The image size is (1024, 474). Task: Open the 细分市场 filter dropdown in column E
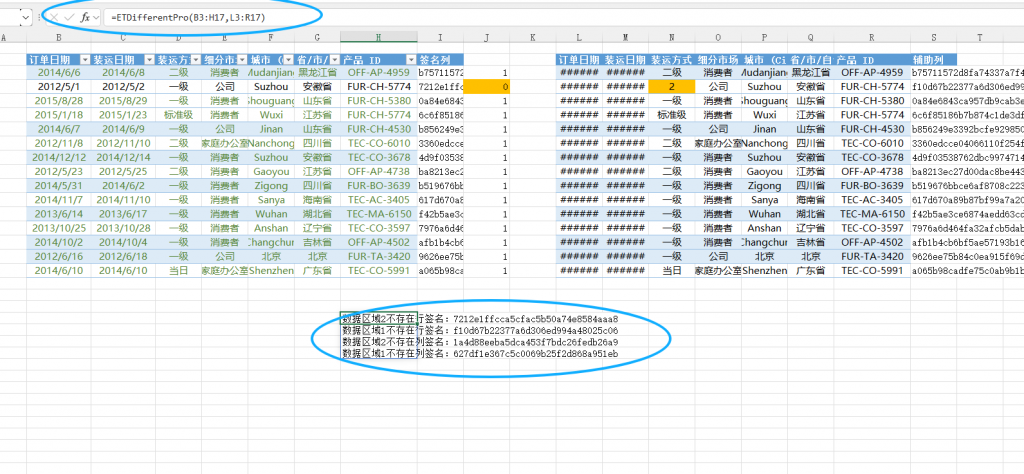click(242, 59)
